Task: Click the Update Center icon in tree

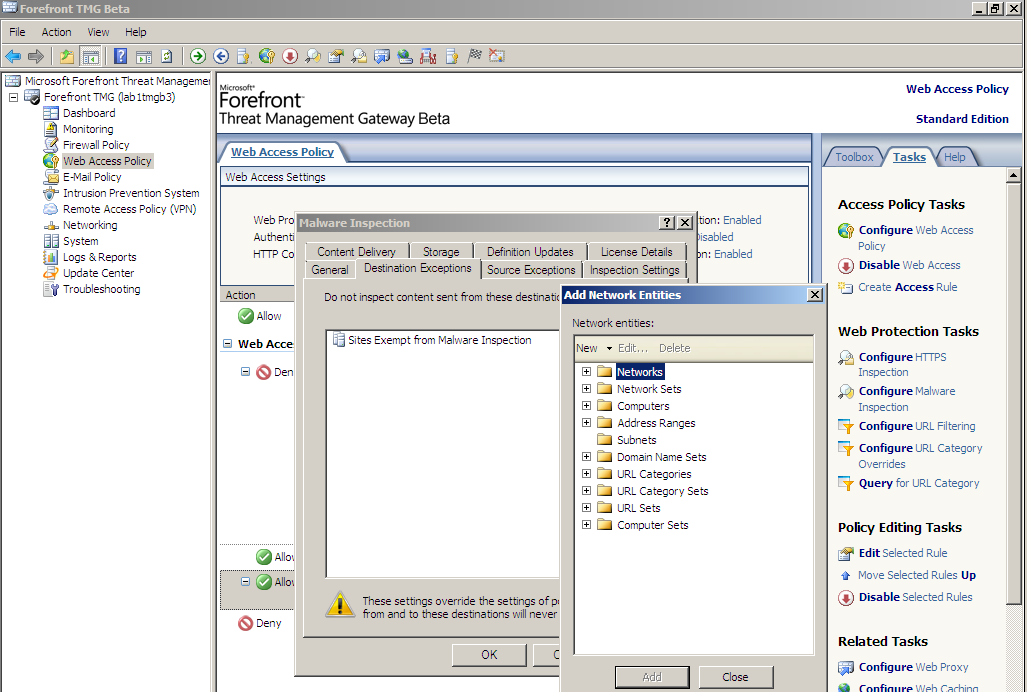Action: [51, 273]
